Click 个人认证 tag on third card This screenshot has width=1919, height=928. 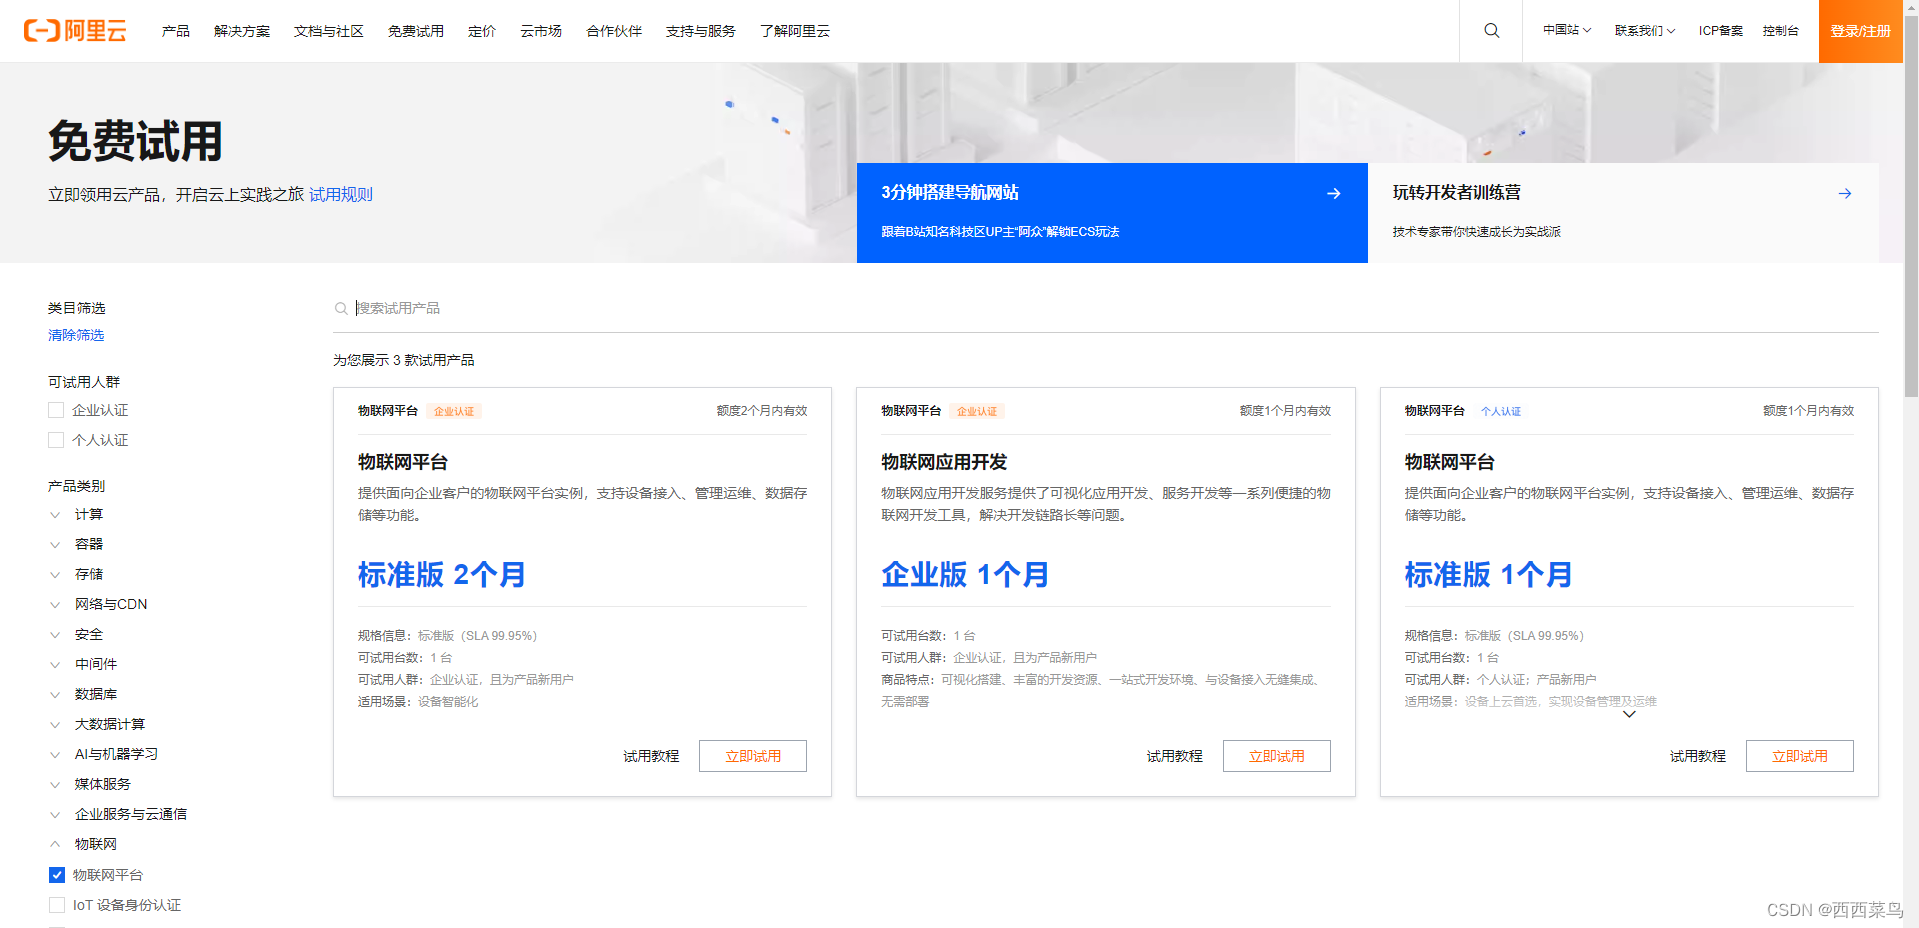1501,411
